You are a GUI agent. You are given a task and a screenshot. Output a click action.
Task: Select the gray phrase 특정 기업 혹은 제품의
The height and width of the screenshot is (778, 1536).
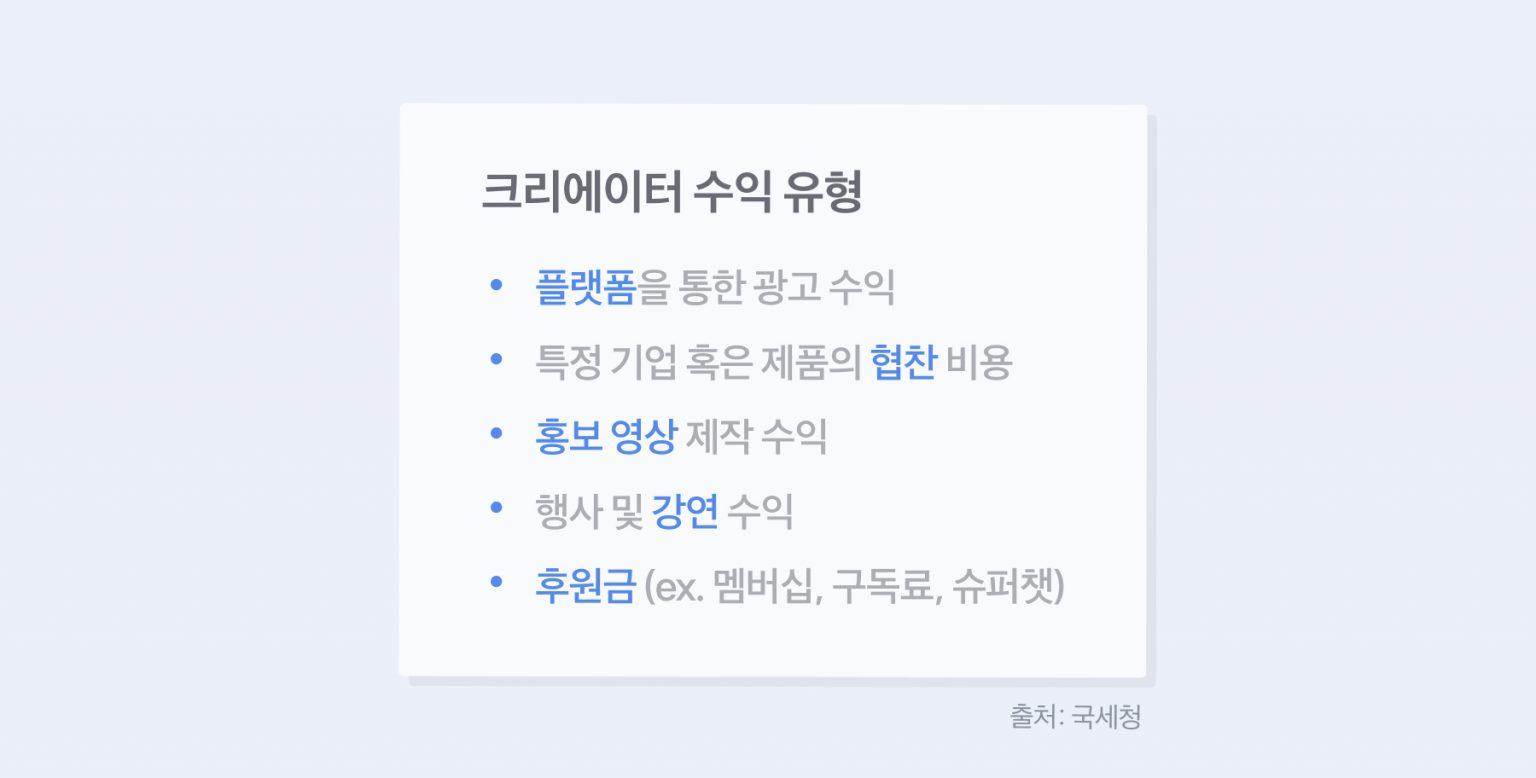(698, 362)
